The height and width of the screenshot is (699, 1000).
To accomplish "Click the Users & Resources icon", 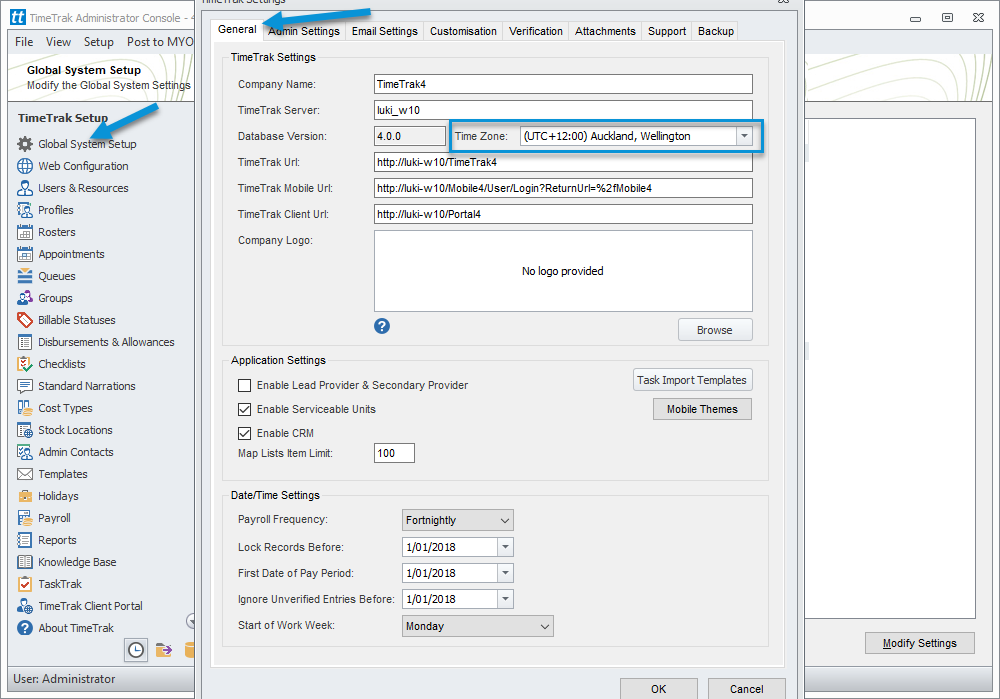I will 25,188.
